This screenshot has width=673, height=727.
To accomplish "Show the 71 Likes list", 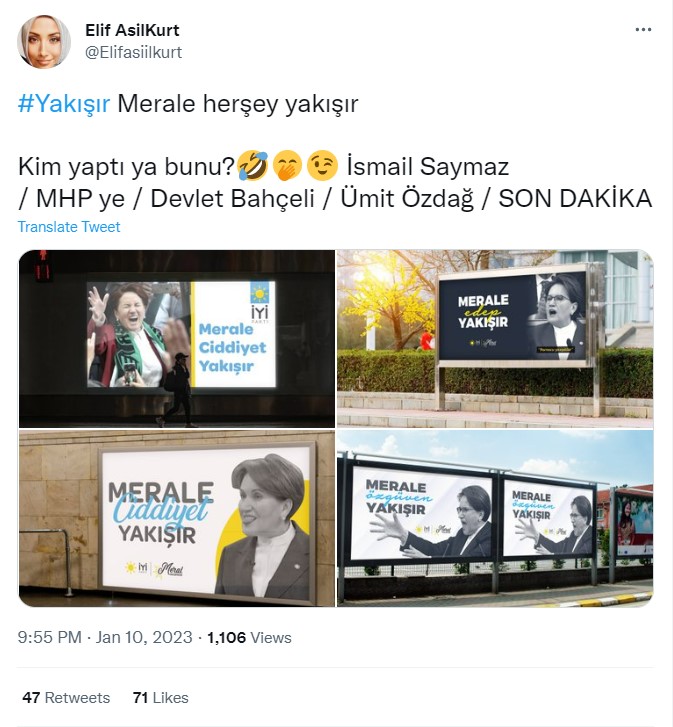I will point(160,698).
